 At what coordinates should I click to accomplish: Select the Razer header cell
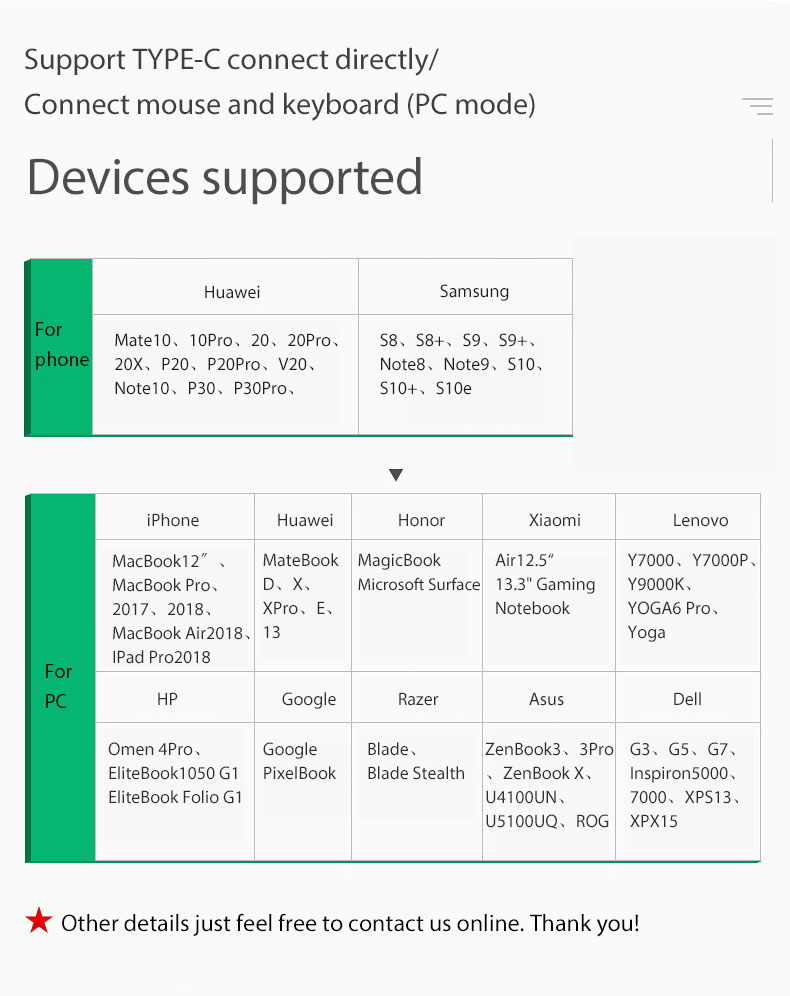click(x=417, y=697)
